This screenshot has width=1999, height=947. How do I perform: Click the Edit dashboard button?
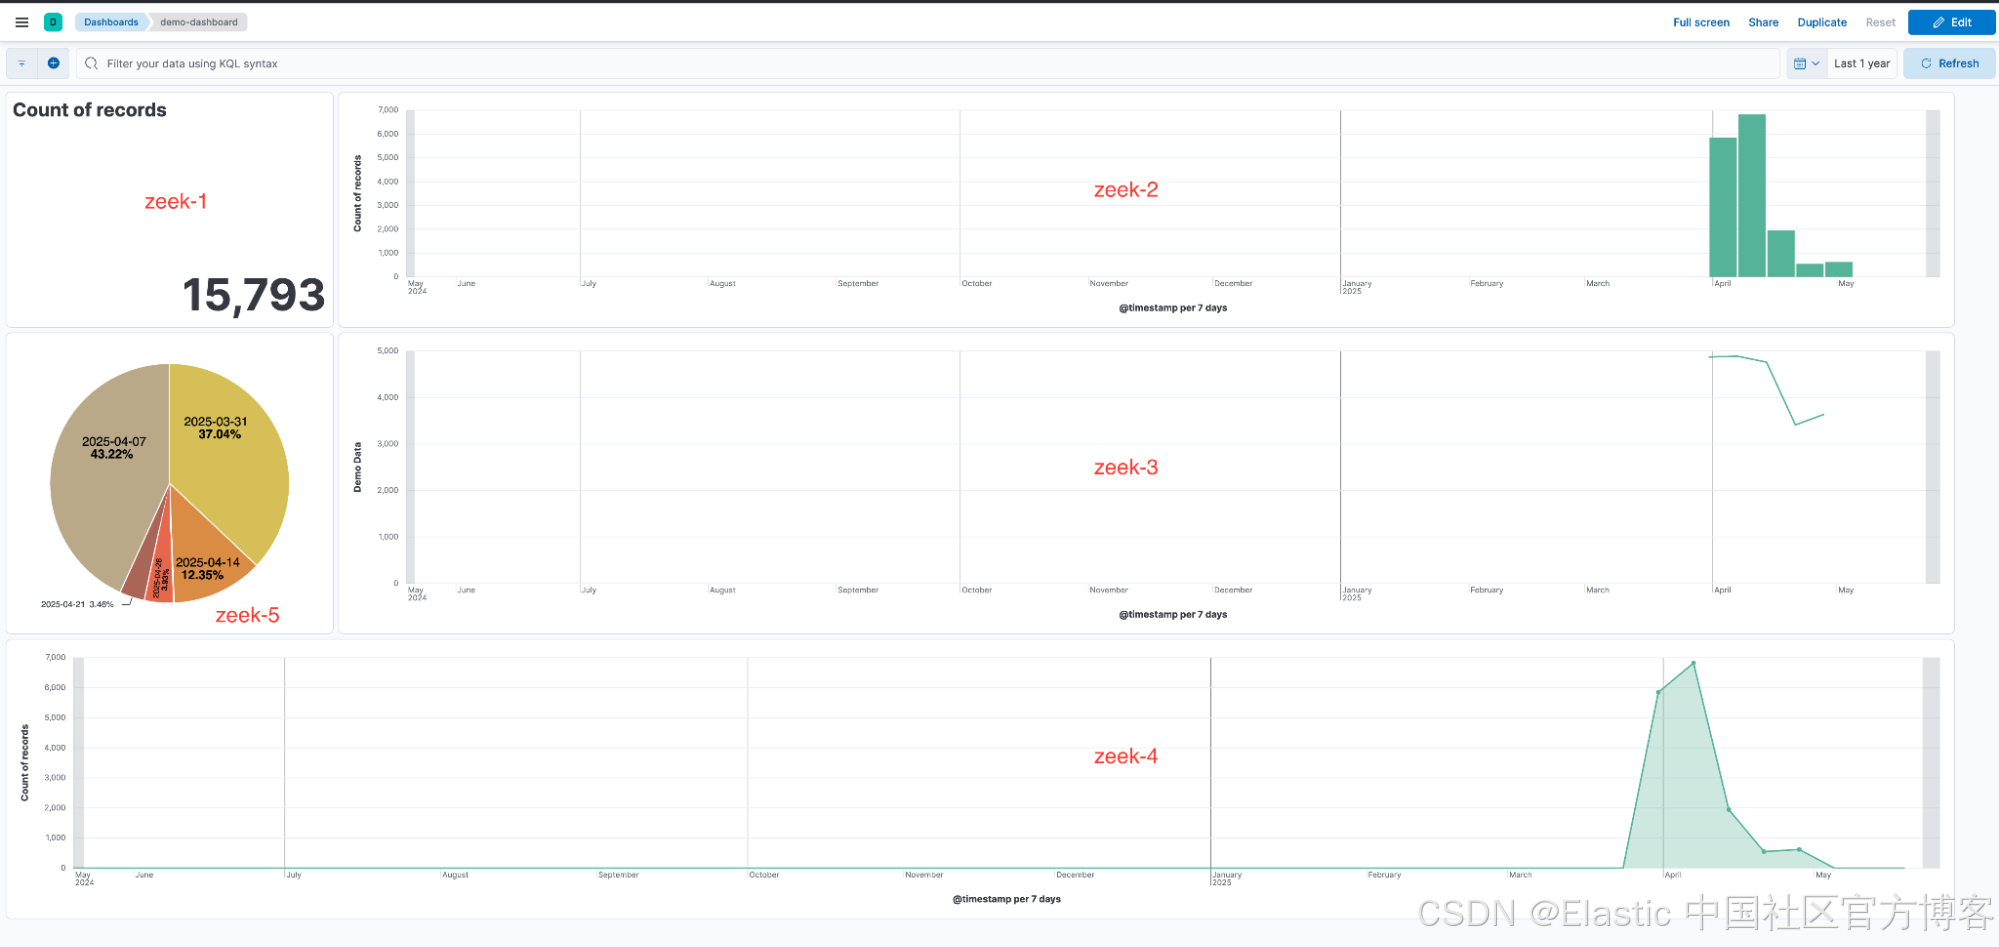[1951, 22]
